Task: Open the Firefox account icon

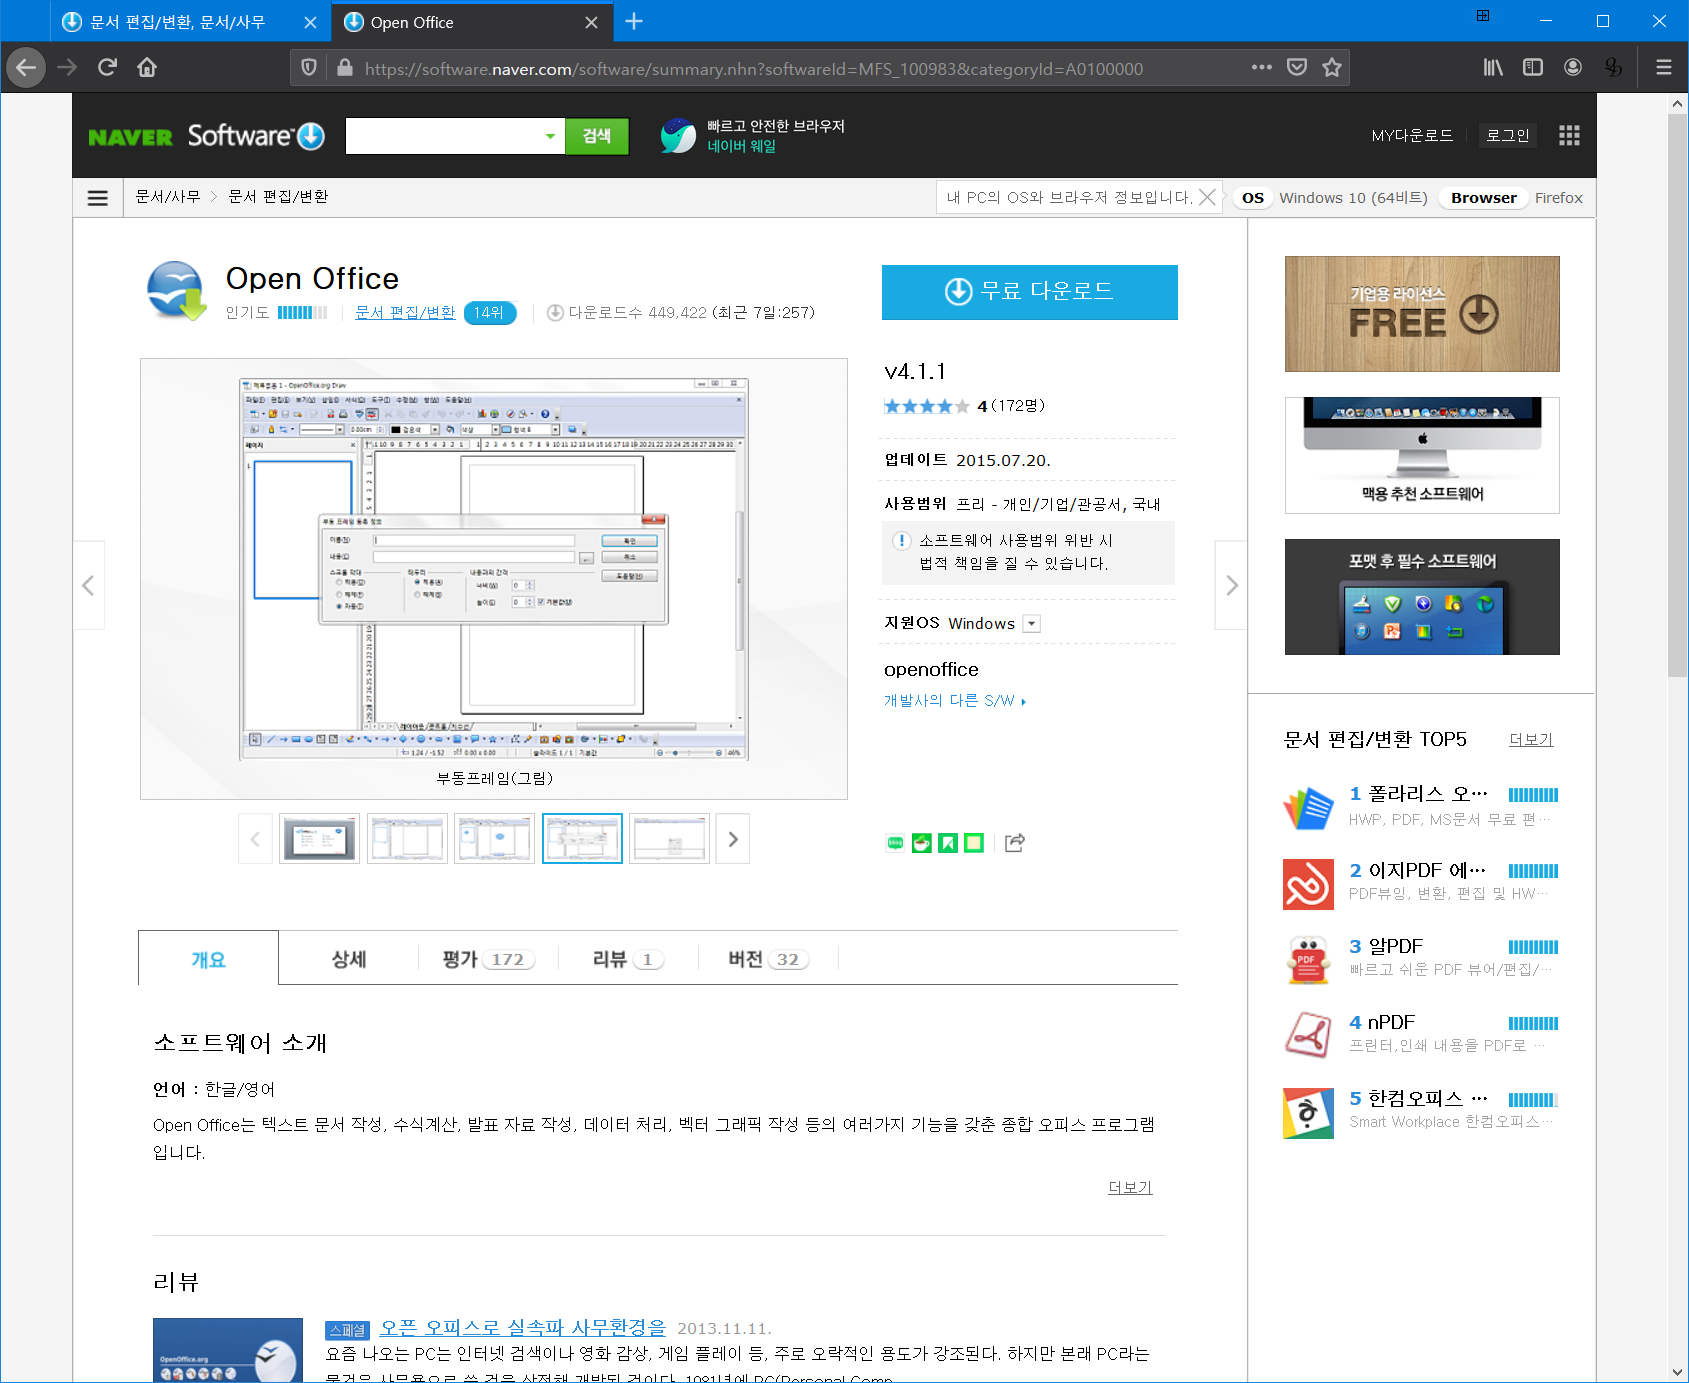Action: [x=1573, y=67]
